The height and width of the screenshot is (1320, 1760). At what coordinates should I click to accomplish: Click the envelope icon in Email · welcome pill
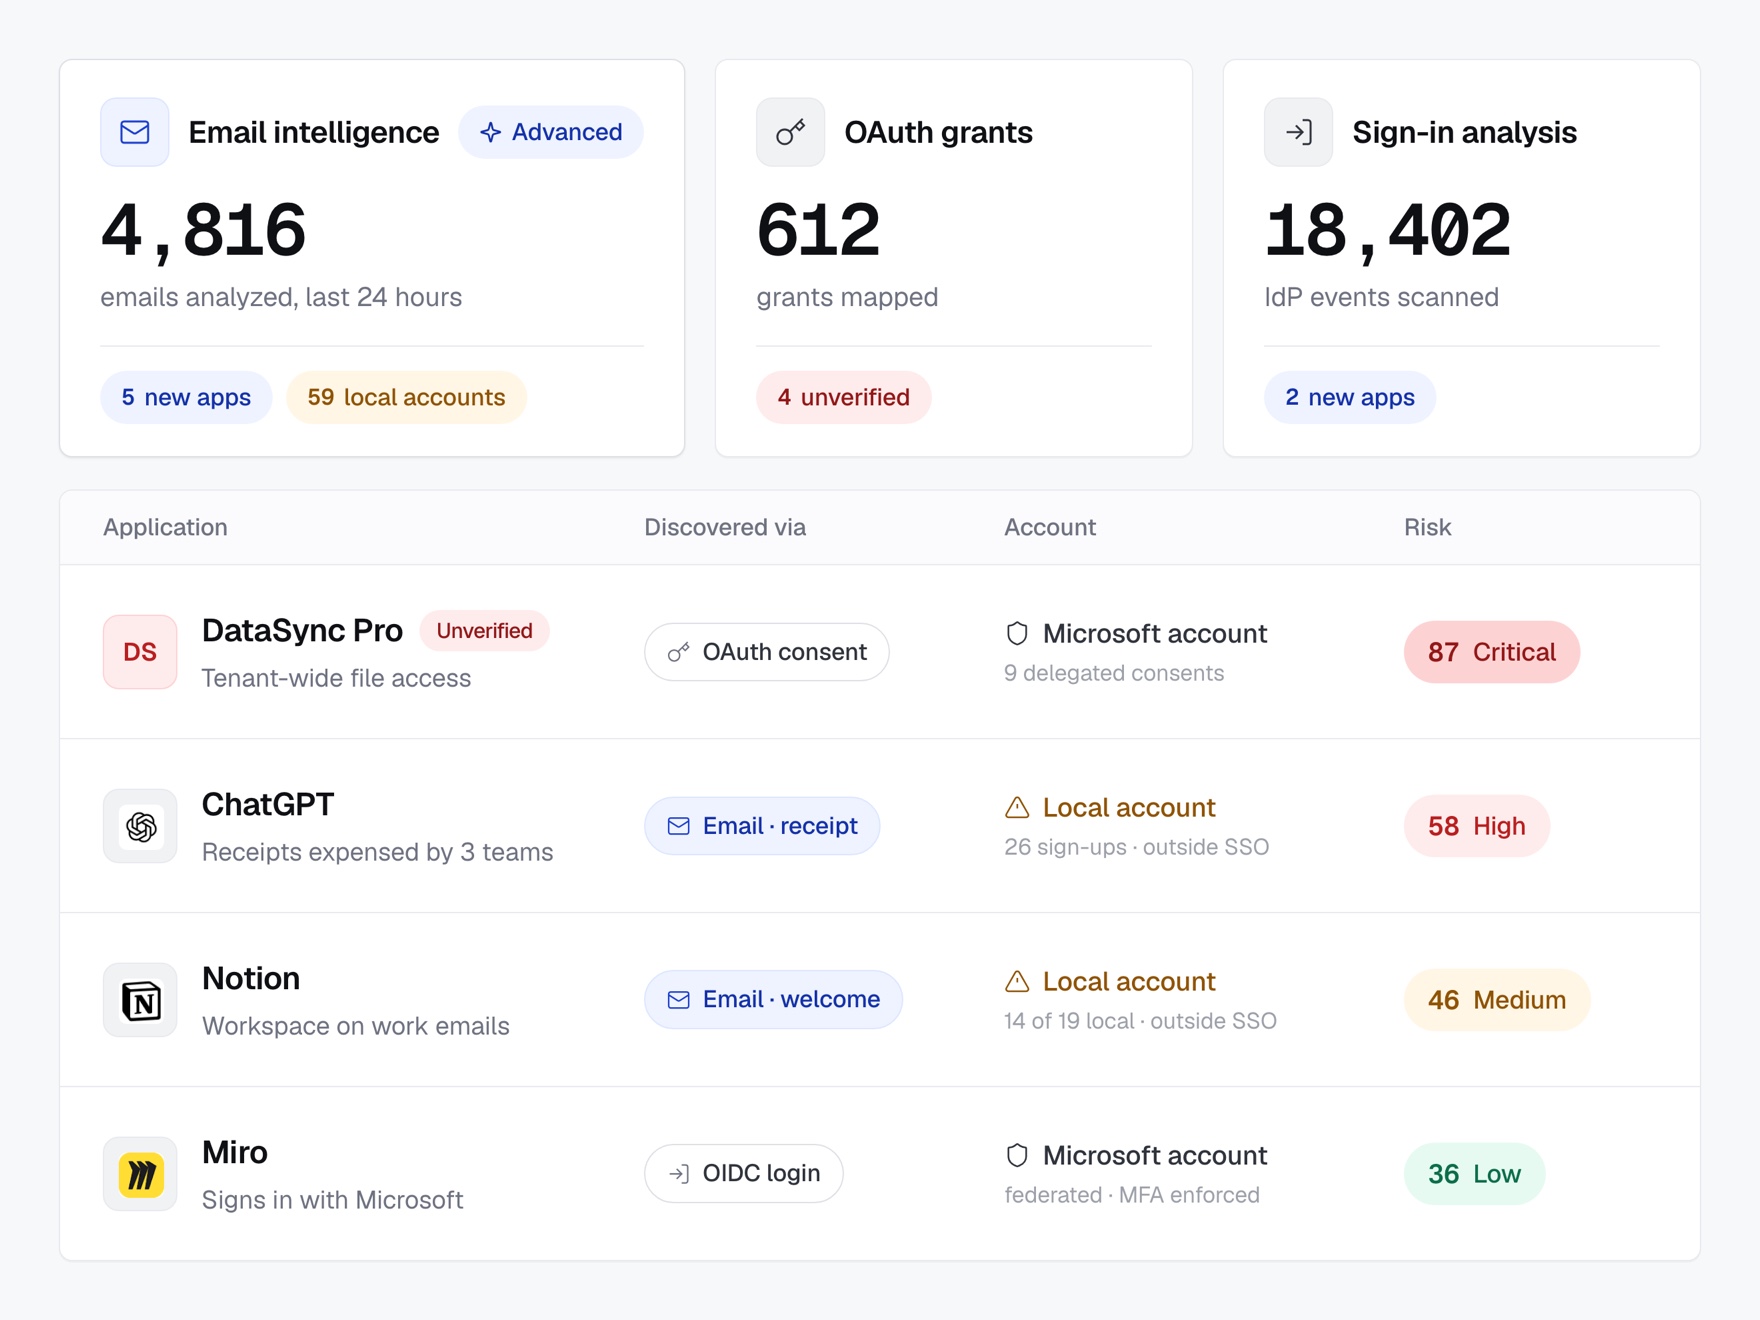[x=679, y=1000]
